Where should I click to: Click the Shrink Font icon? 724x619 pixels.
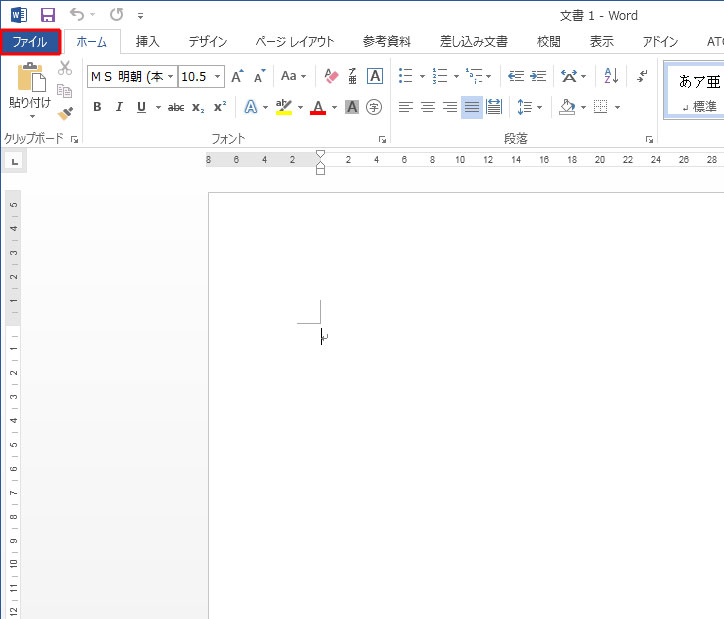pos(259,76)
